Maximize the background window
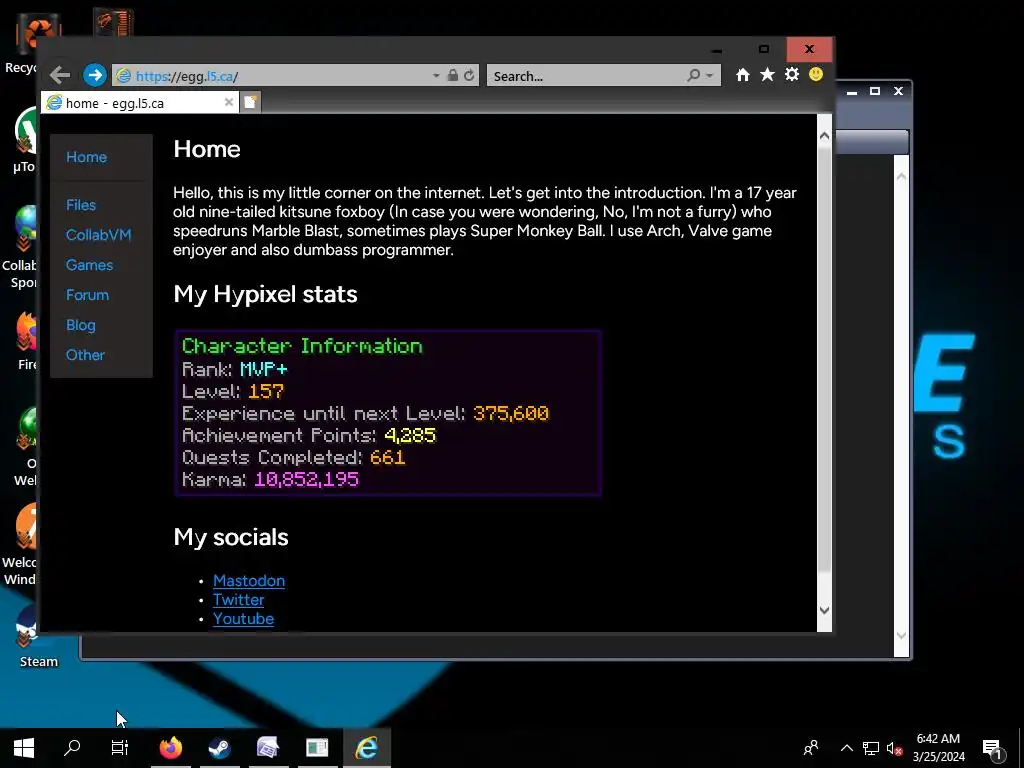The height and width of the screenshot is (768, 1024). 875,91
